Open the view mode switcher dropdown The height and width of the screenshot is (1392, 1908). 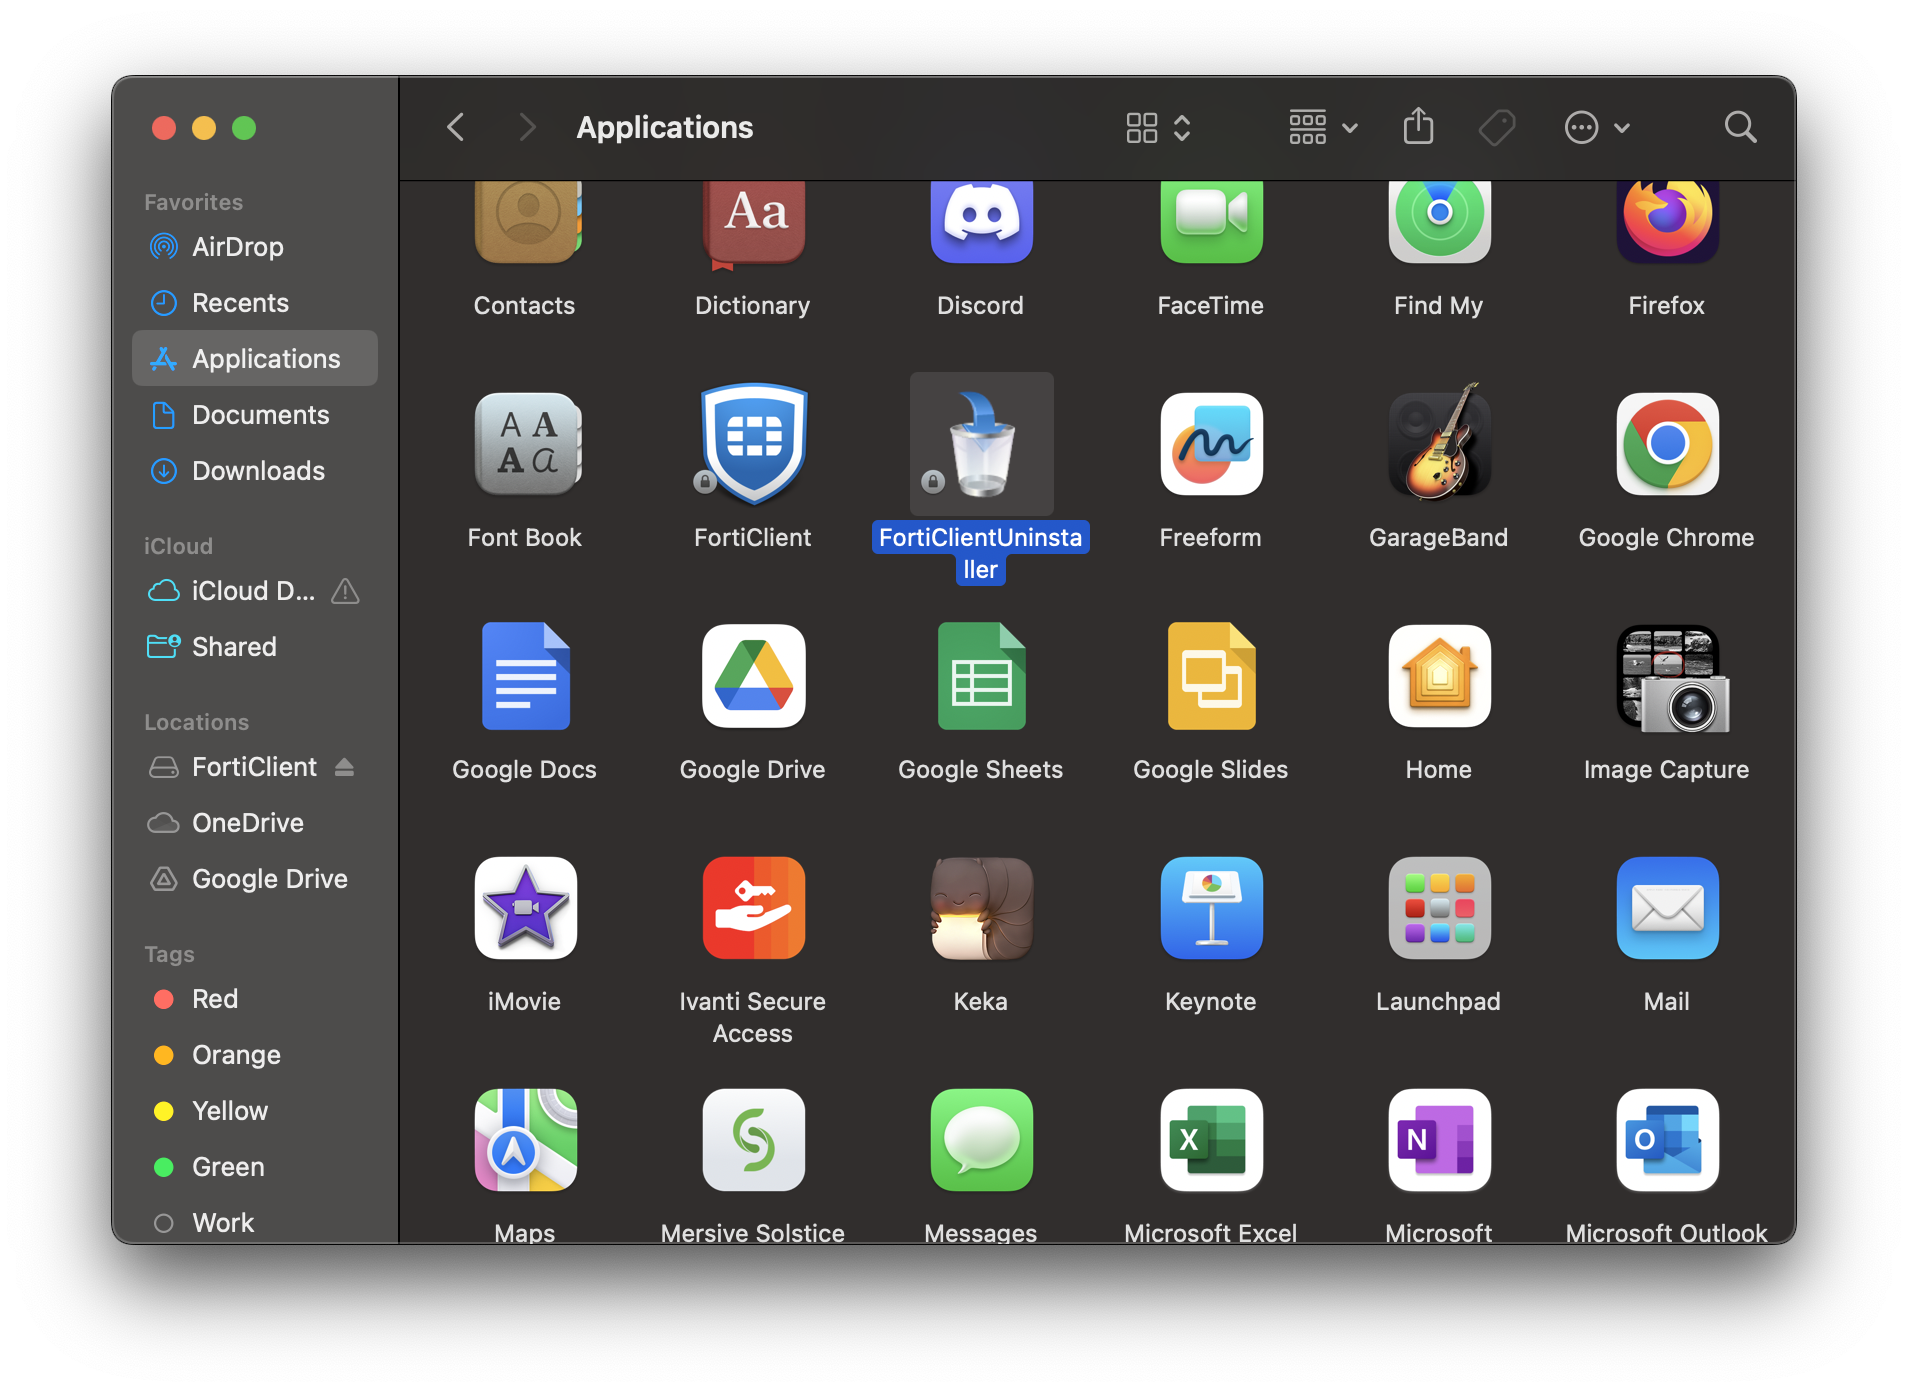(1158, 128)
